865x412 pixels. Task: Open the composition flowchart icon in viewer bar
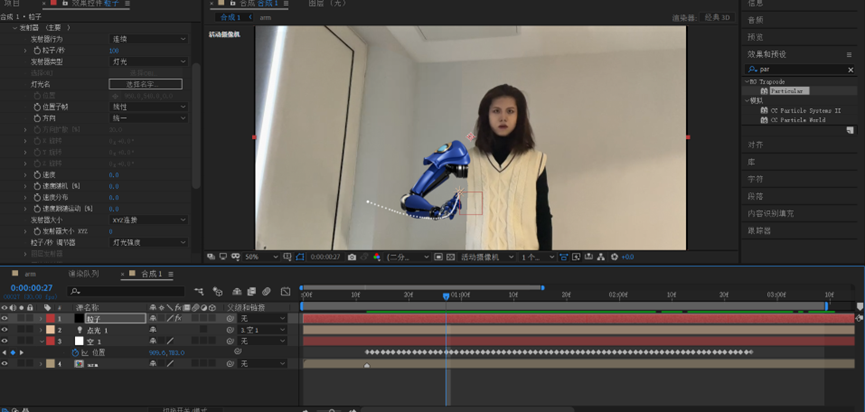click(x=601, y=257)
